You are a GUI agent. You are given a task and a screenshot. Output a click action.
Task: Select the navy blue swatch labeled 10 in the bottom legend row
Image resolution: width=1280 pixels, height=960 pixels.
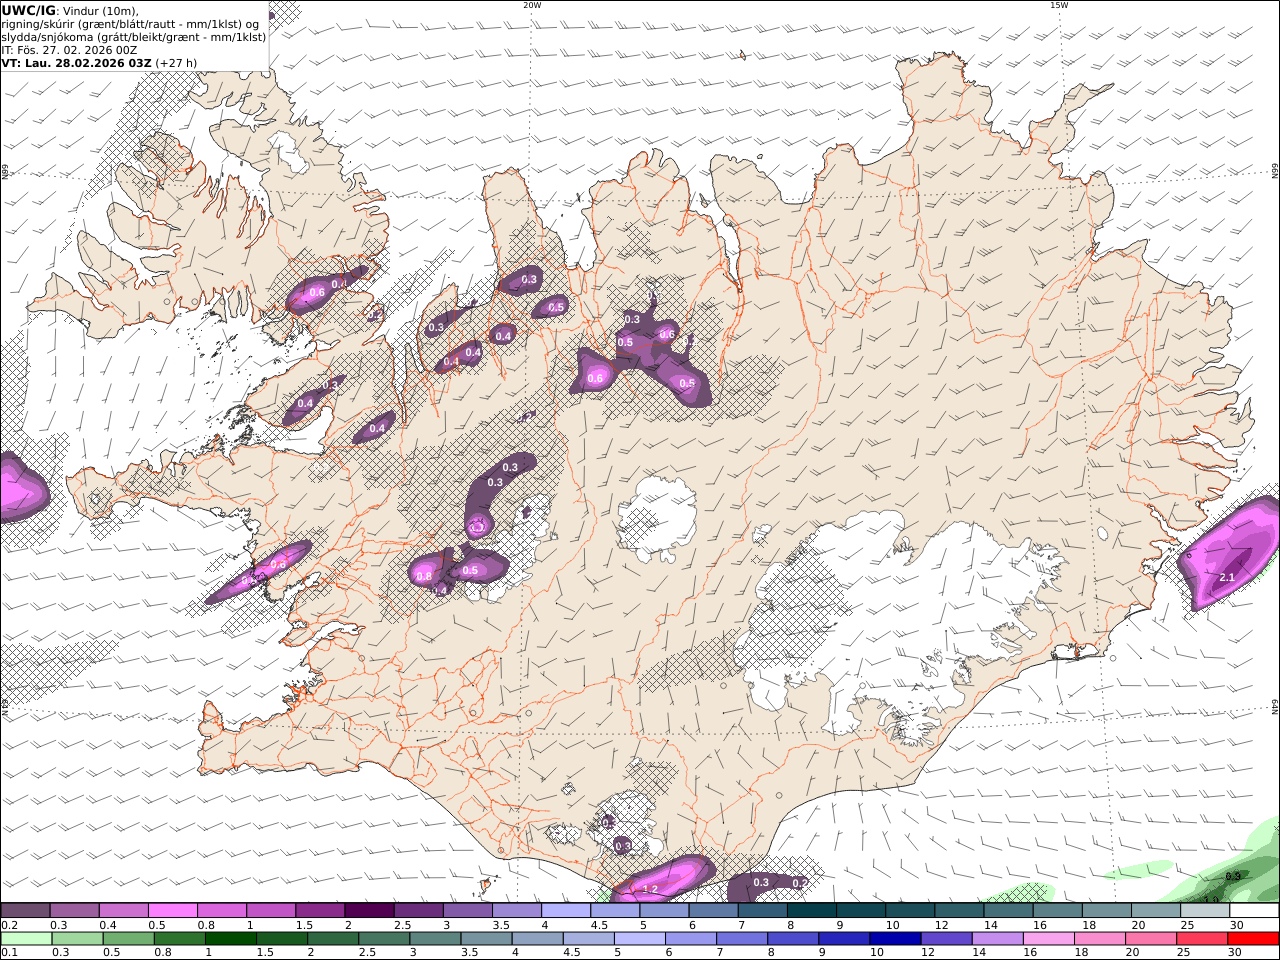[894, 938]
